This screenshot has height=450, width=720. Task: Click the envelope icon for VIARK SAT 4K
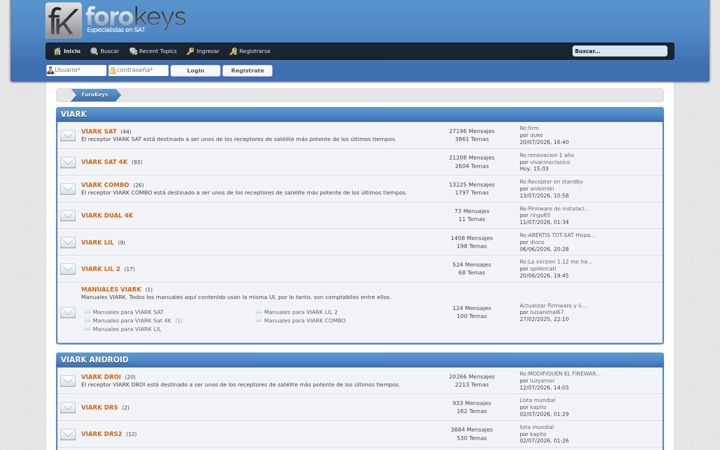[x=68, y=163]
